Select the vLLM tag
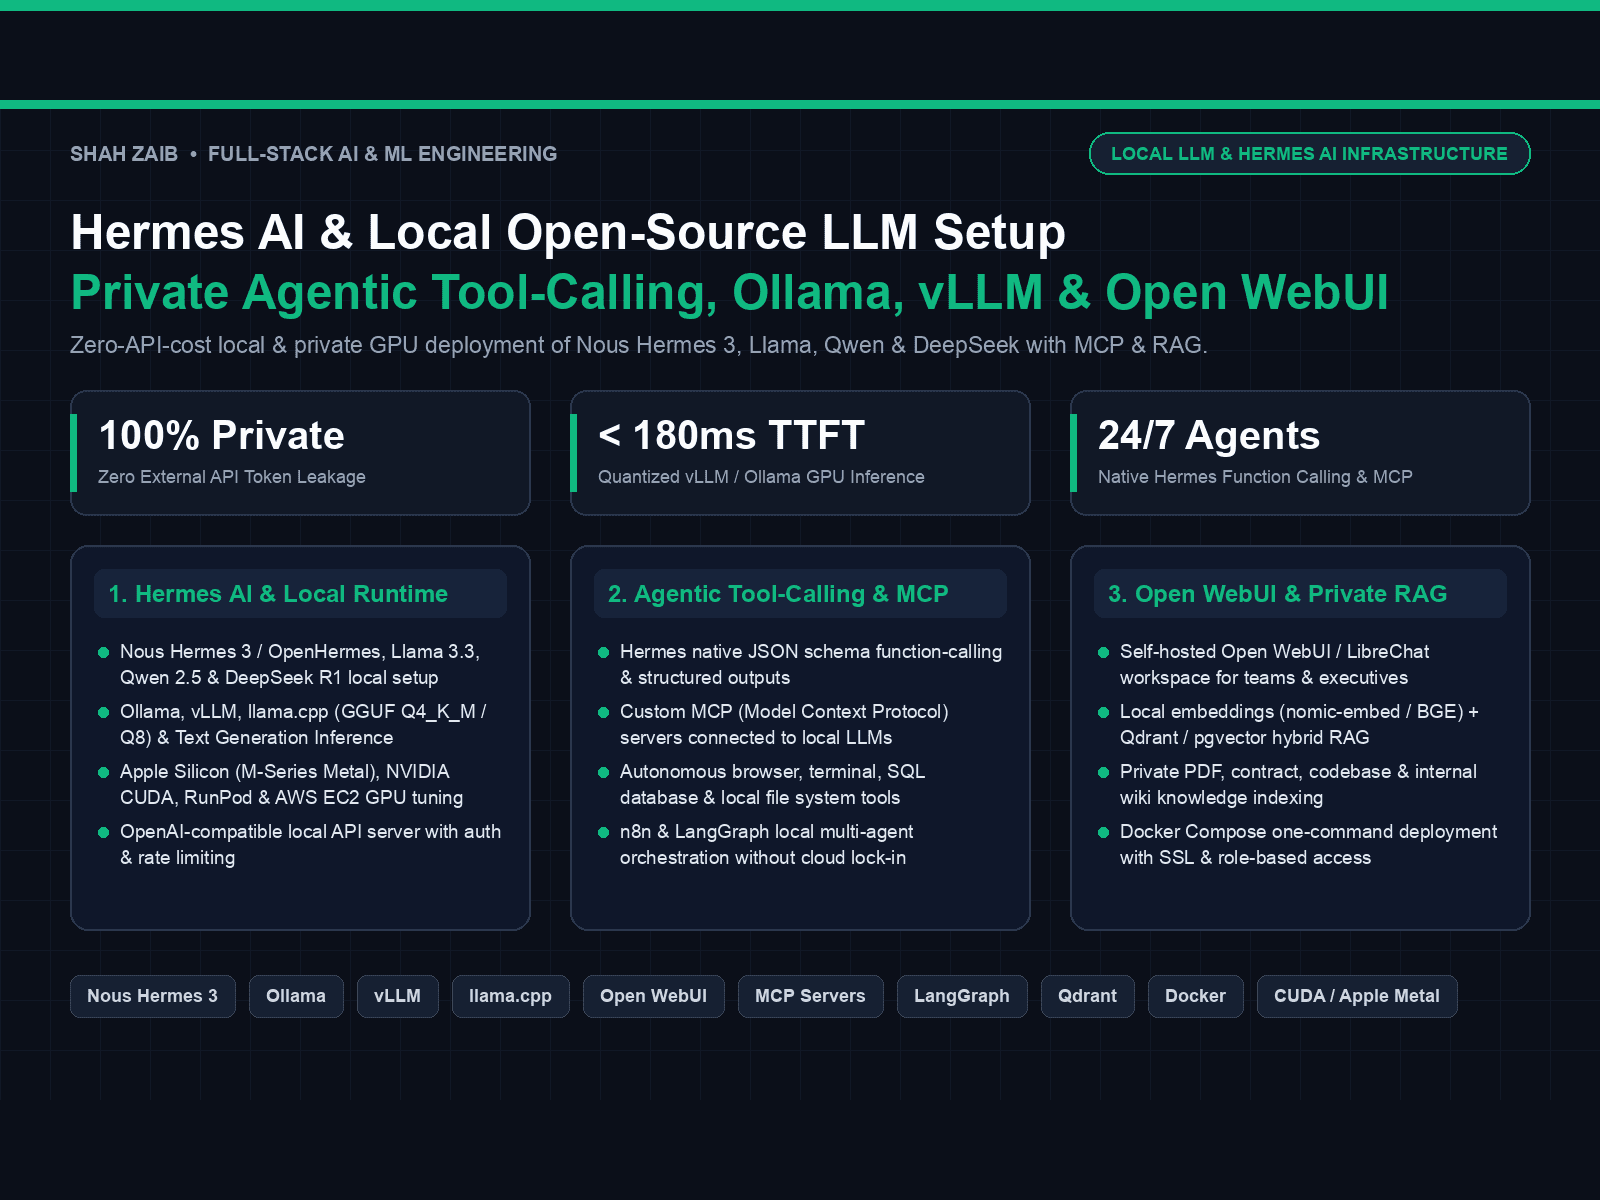Image resolution: width=1600 pixels, height=1200 pixels. (397, 996)
